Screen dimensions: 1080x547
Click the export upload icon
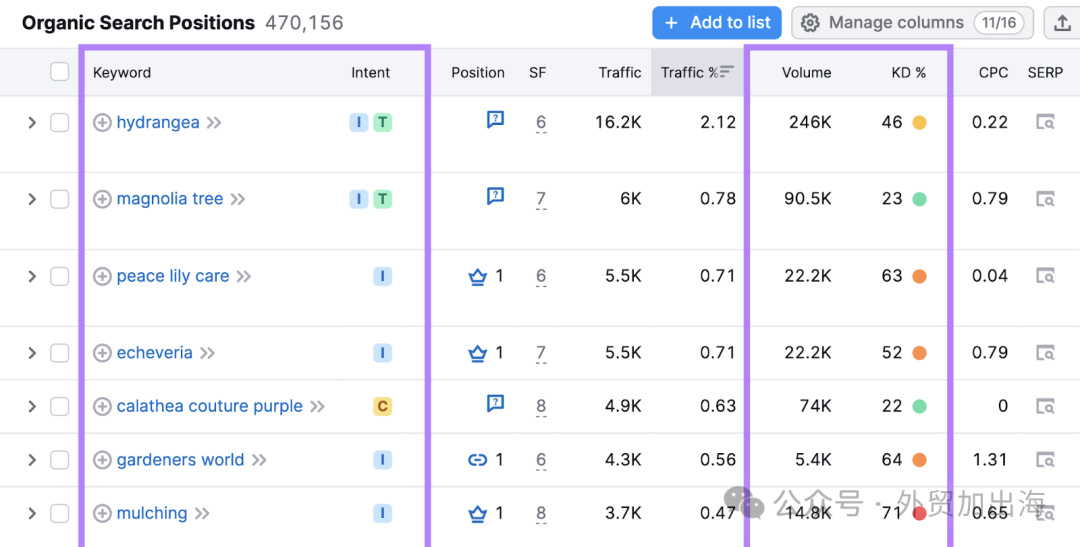(1062, 23)
